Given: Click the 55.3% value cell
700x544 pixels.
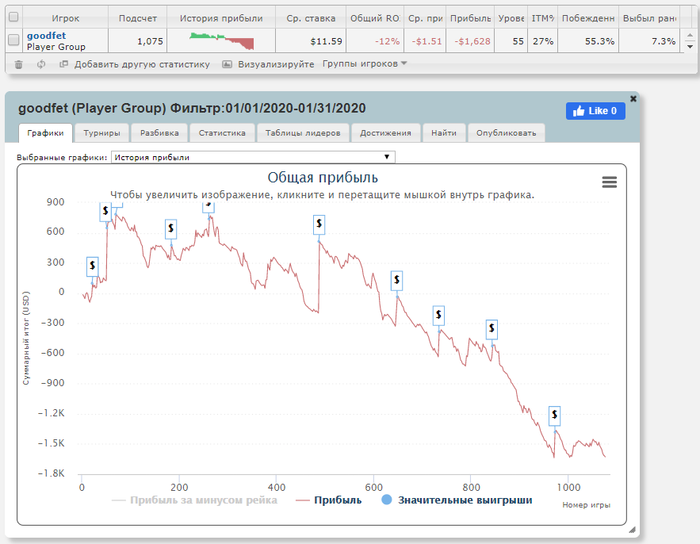Looking at the screenshot, I should [600, 42].
